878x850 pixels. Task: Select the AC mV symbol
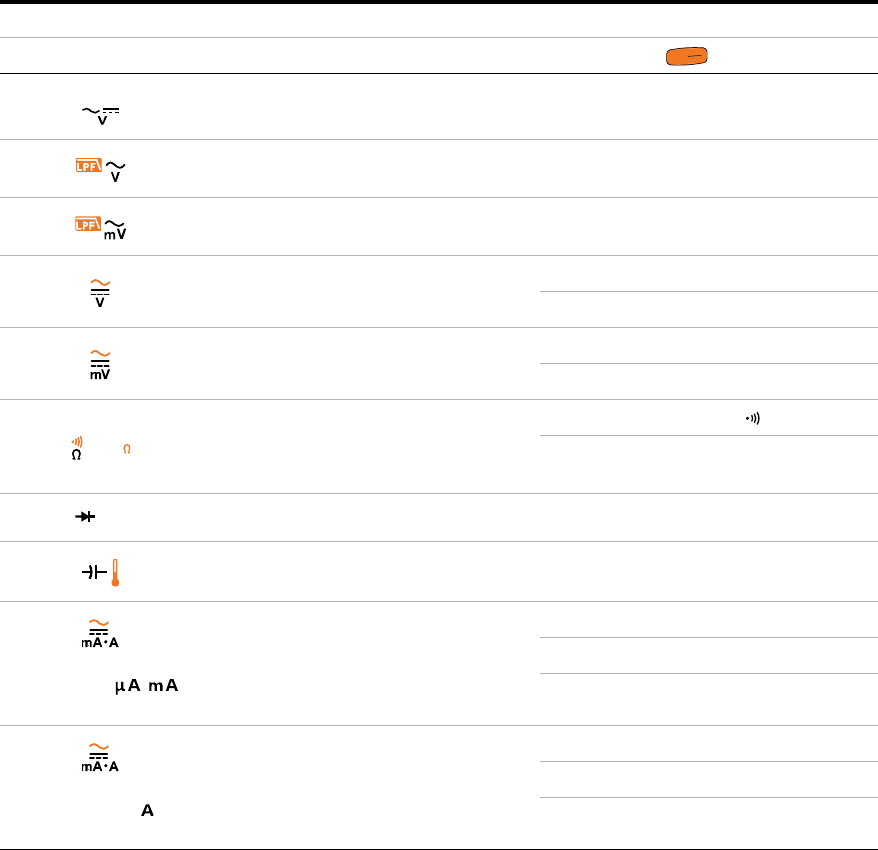tap(115, 230)
